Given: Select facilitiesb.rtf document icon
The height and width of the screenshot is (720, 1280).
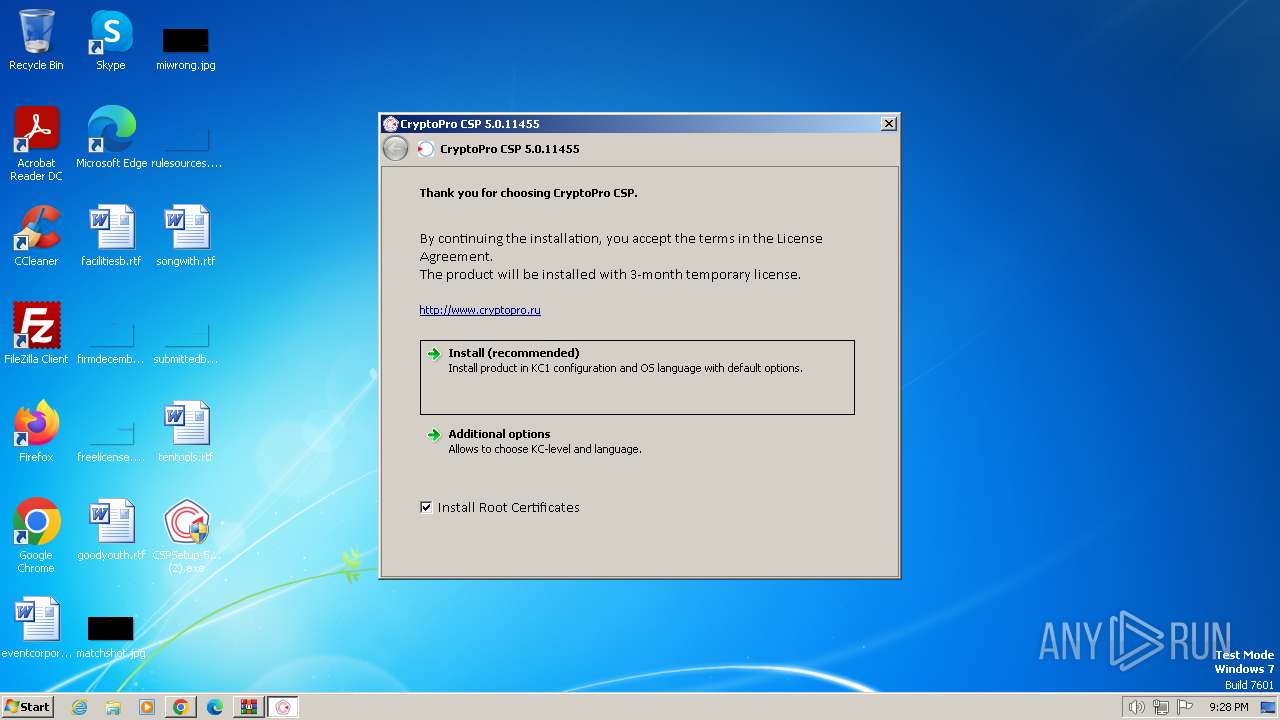Looking at the screenshot, I should 111,236.
